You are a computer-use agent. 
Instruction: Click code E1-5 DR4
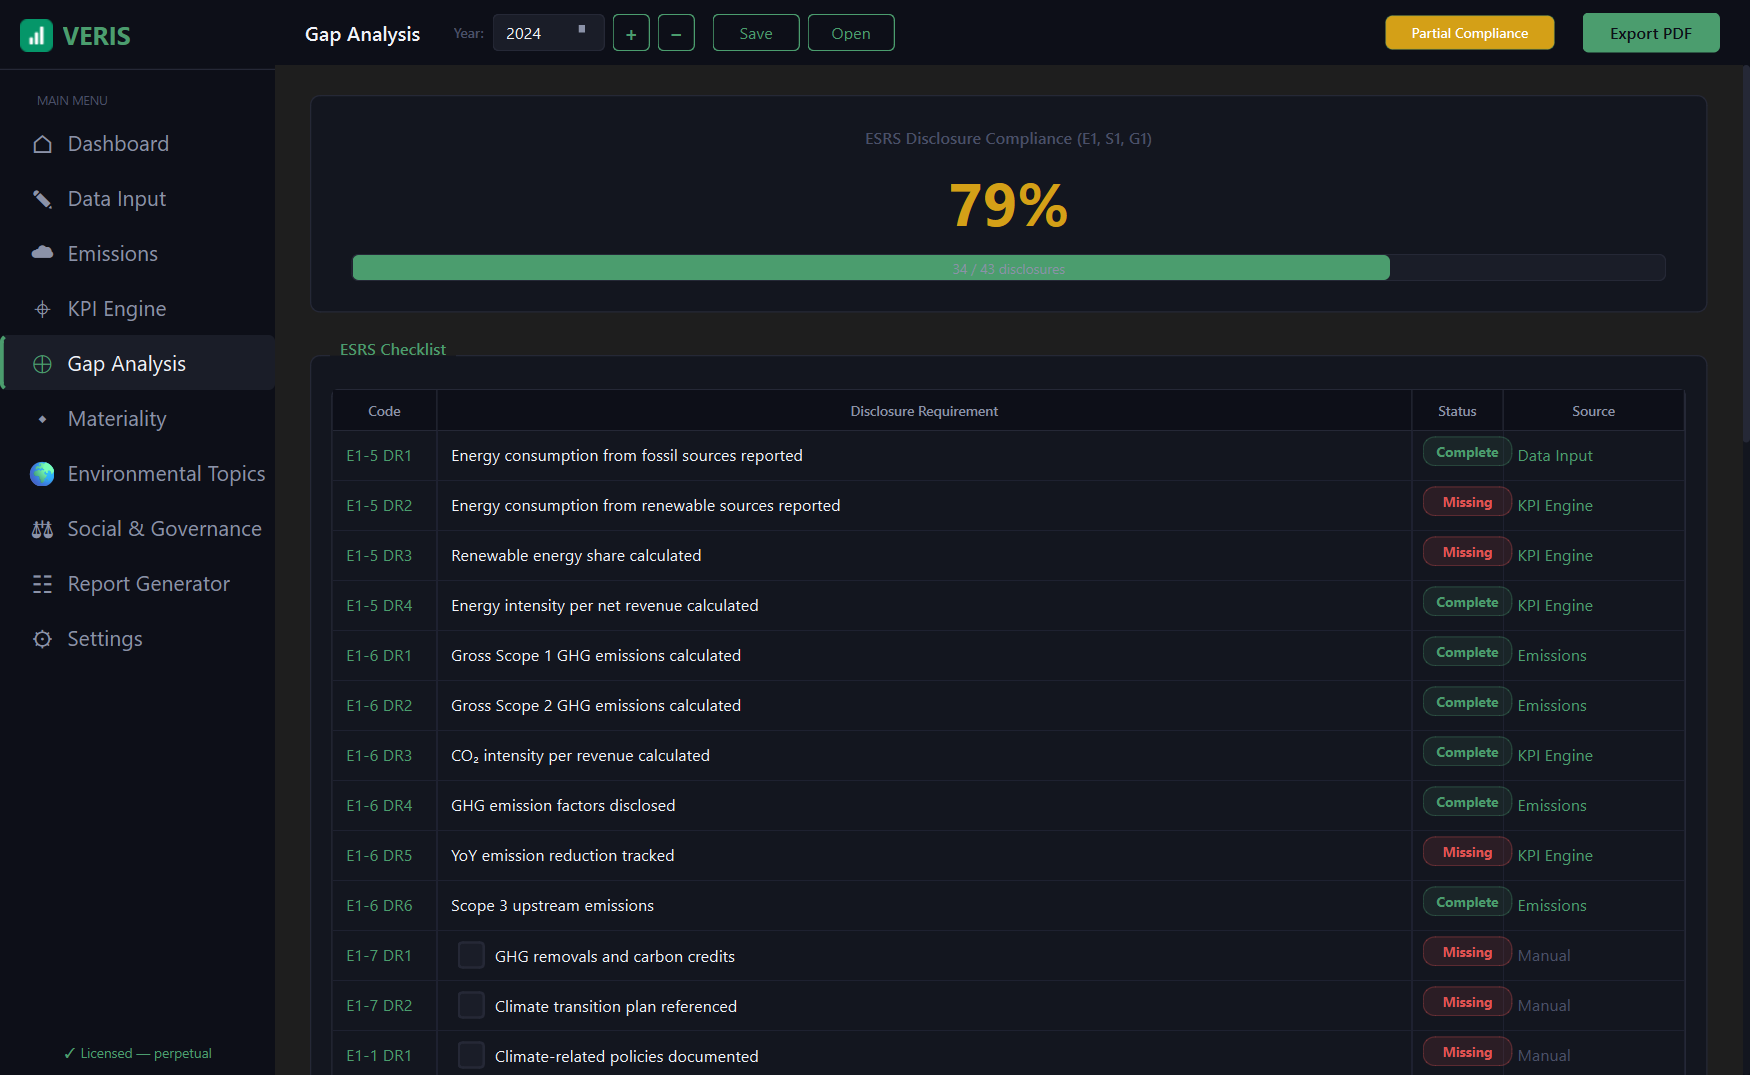tap(379, 605)
